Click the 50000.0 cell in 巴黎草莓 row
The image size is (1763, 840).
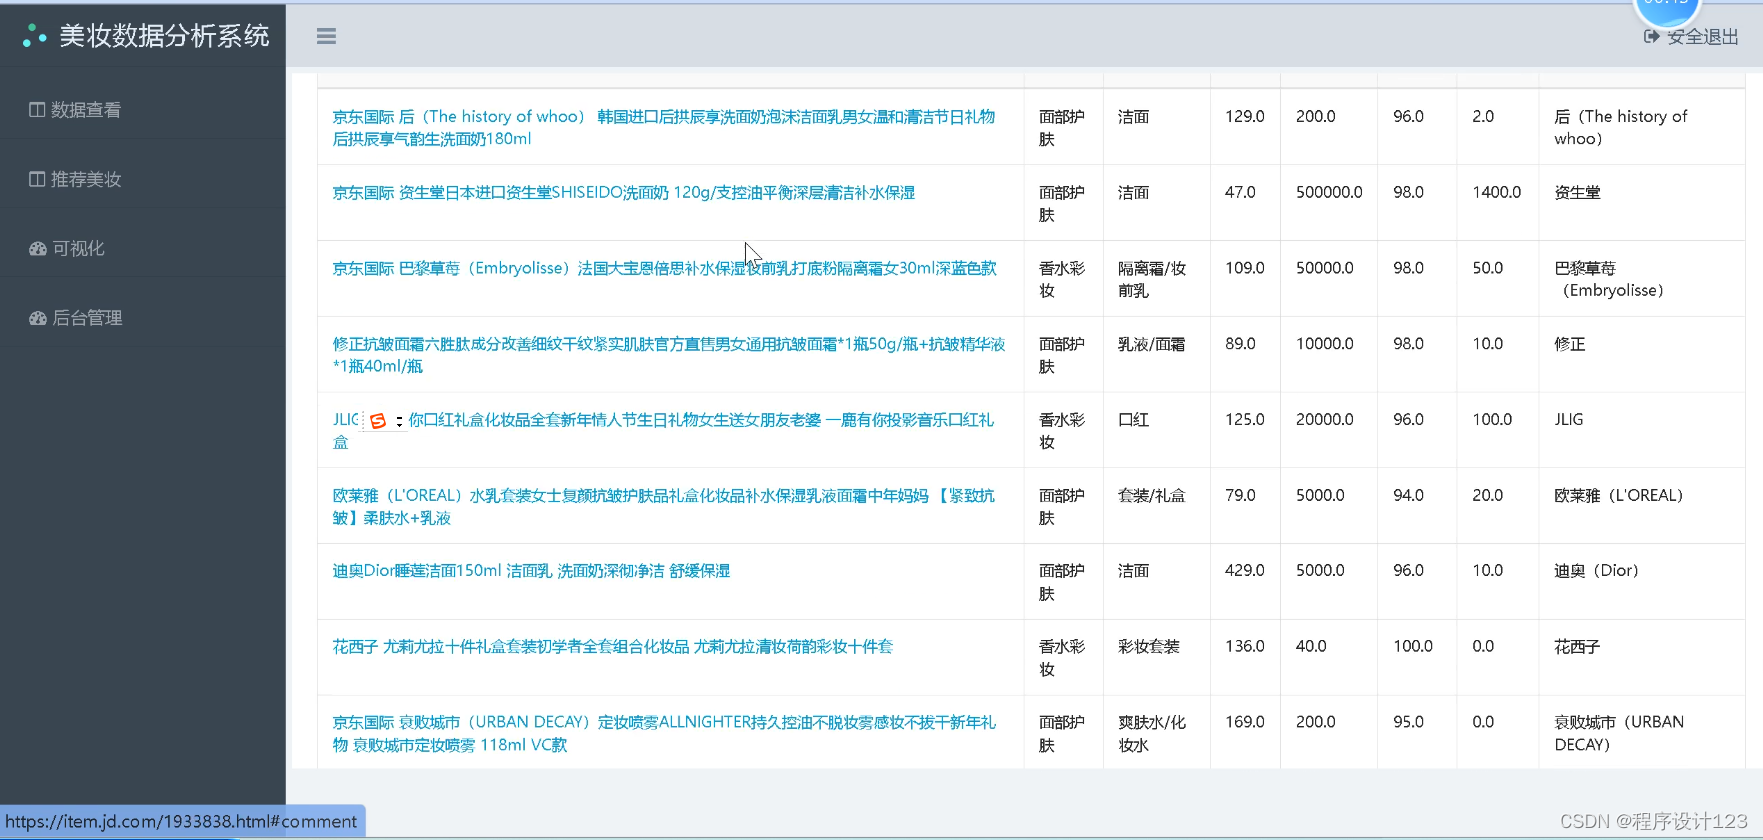click(x=1325, y=268)
